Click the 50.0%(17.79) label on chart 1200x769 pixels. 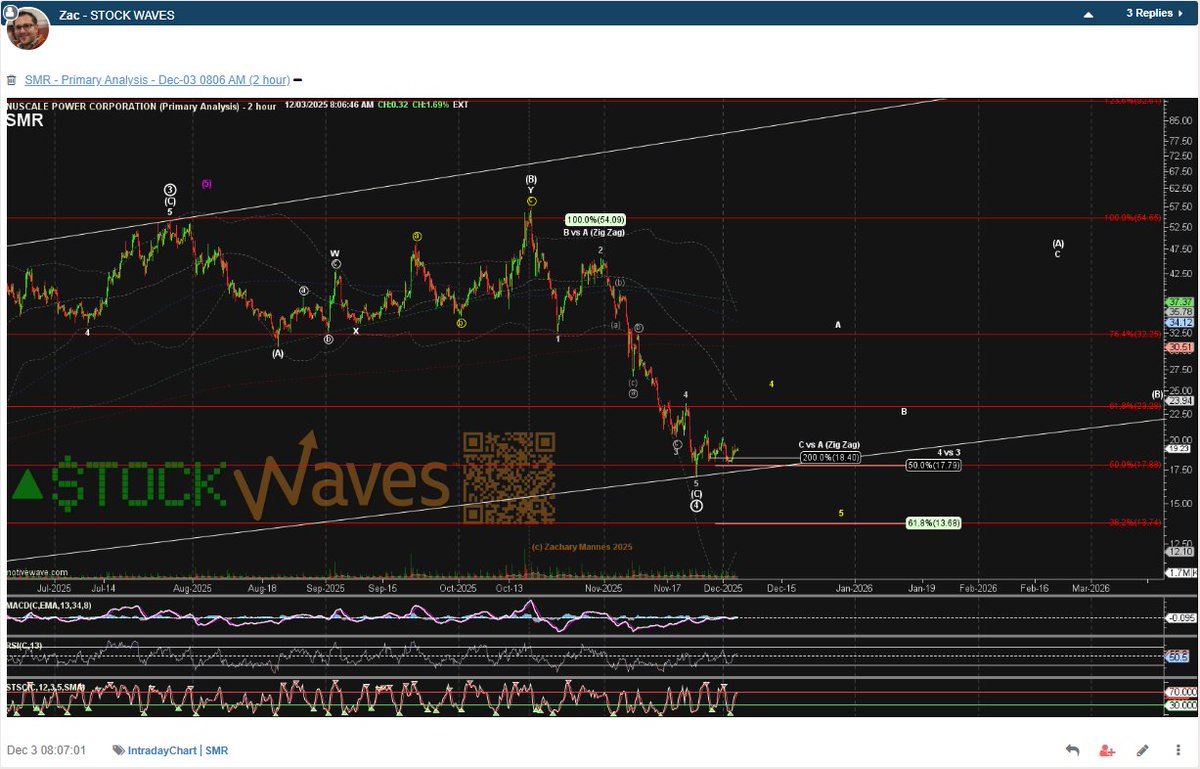[933, 465]
